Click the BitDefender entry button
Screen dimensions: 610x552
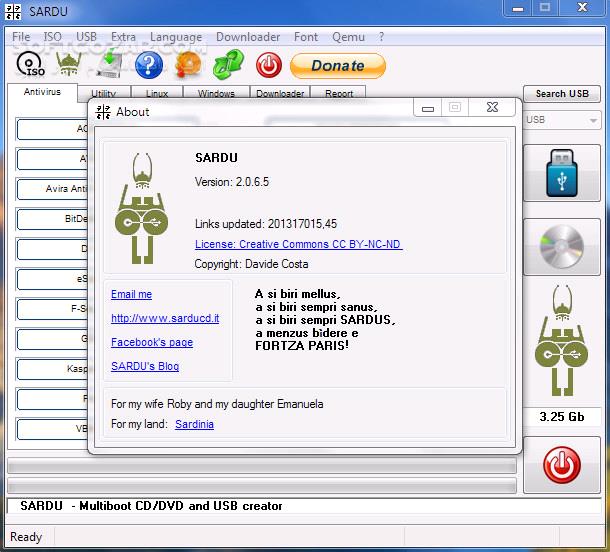pos(52,219)
